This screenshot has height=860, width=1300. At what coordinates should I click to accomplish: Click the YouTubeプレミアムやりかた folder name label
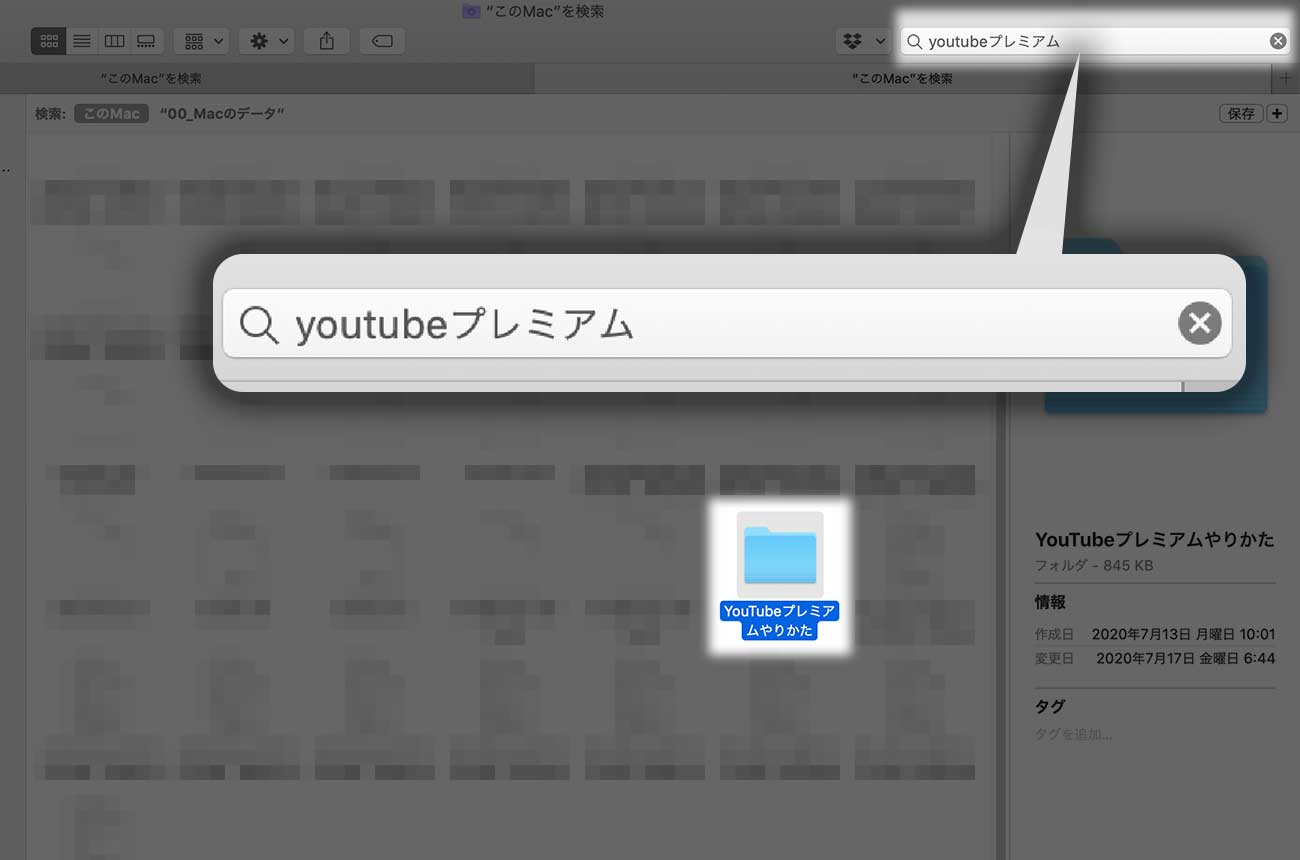[779, 621]
